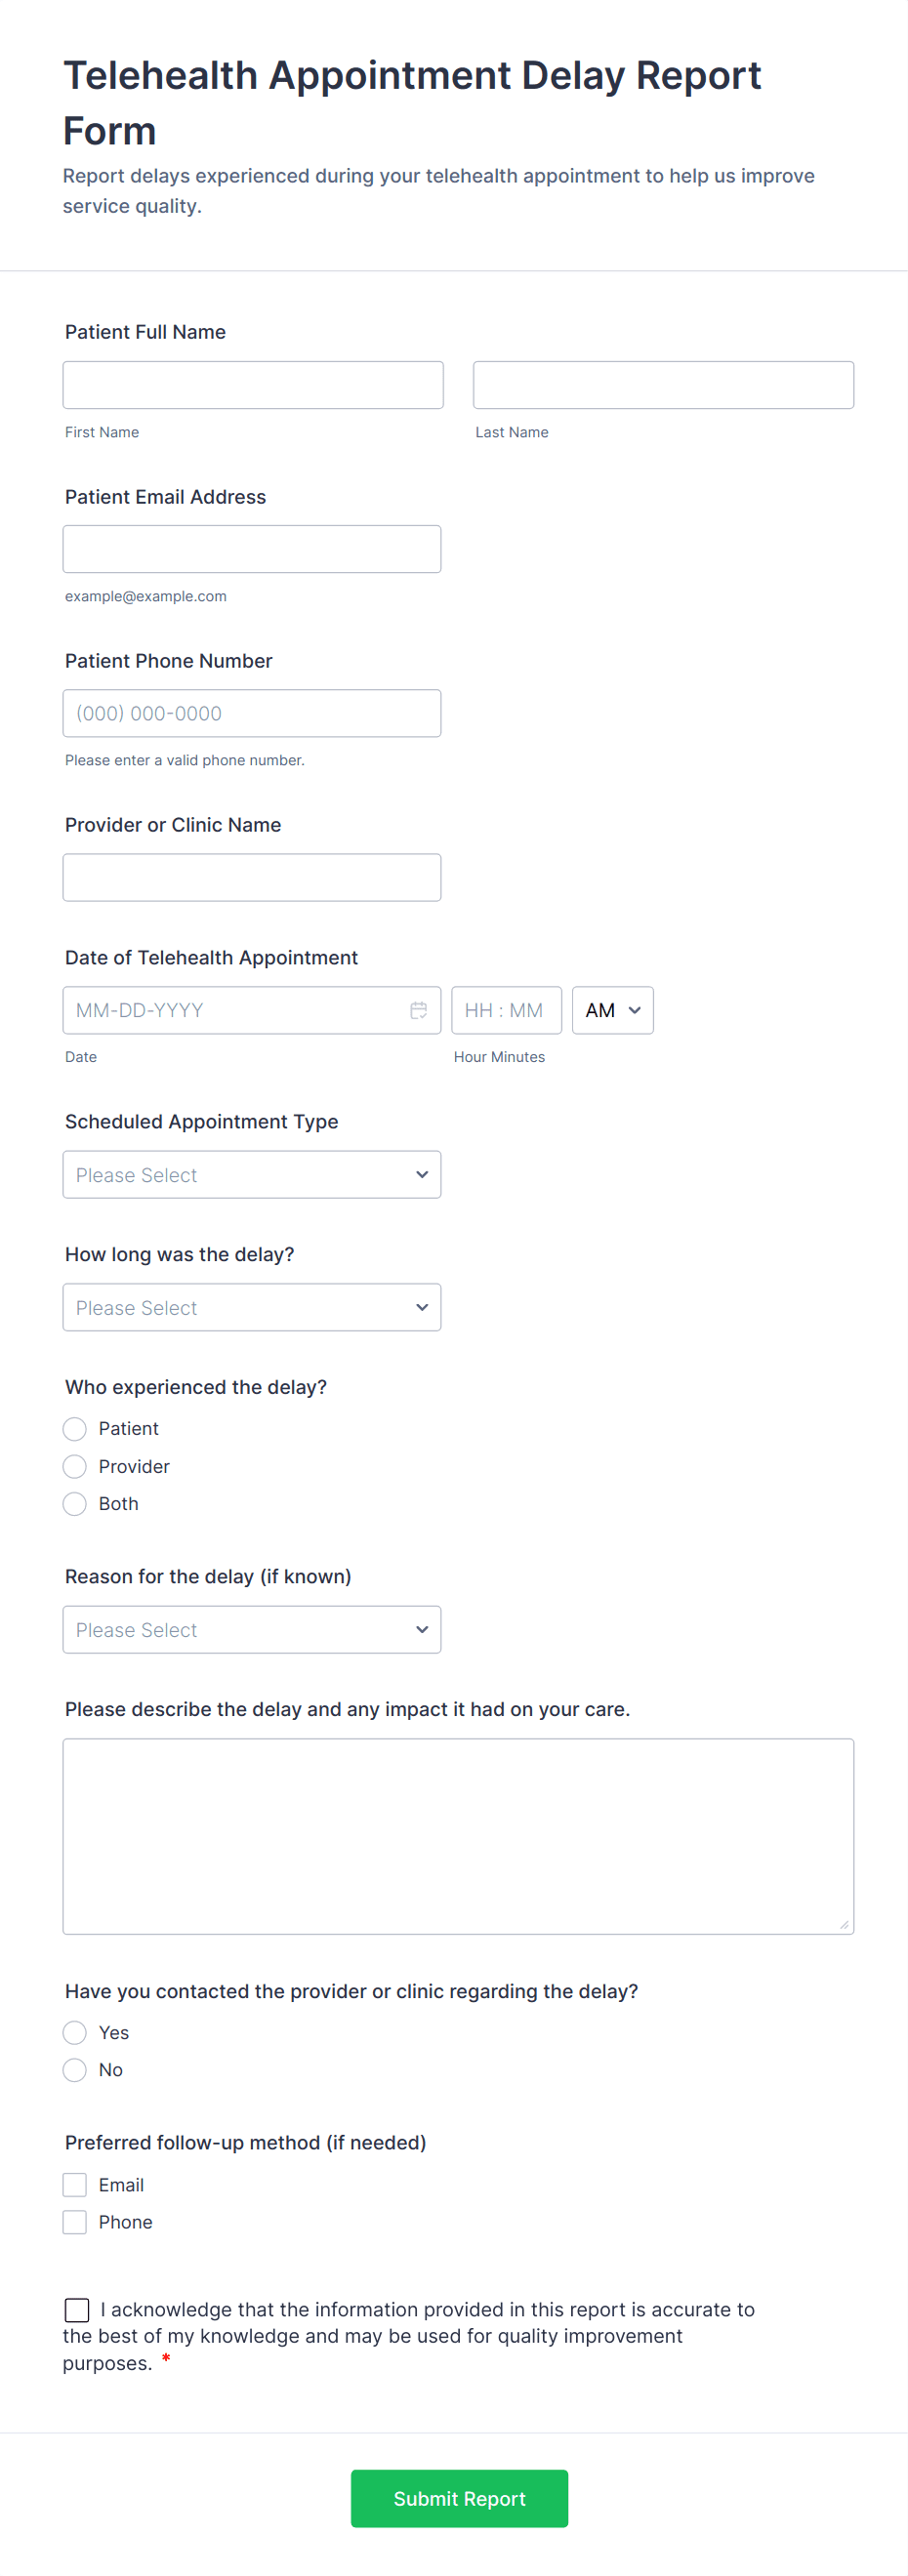Screen dimensions: 908x2576
Task: Mark Yes for contacted the provider
Action: pyautogui.click(x=75, y=2033)
